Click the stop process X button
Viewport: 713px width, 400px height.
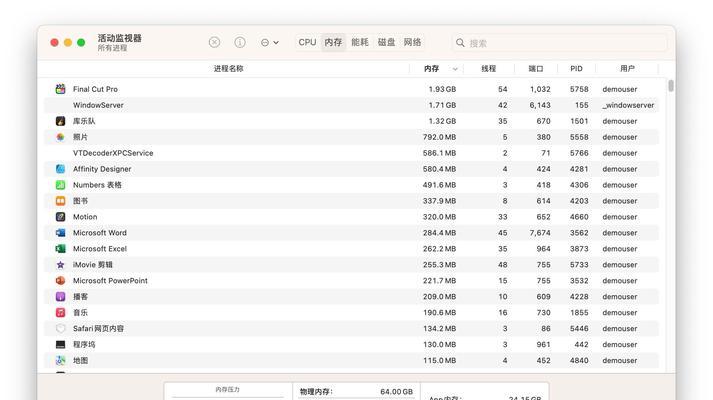(x=214, y=42)
